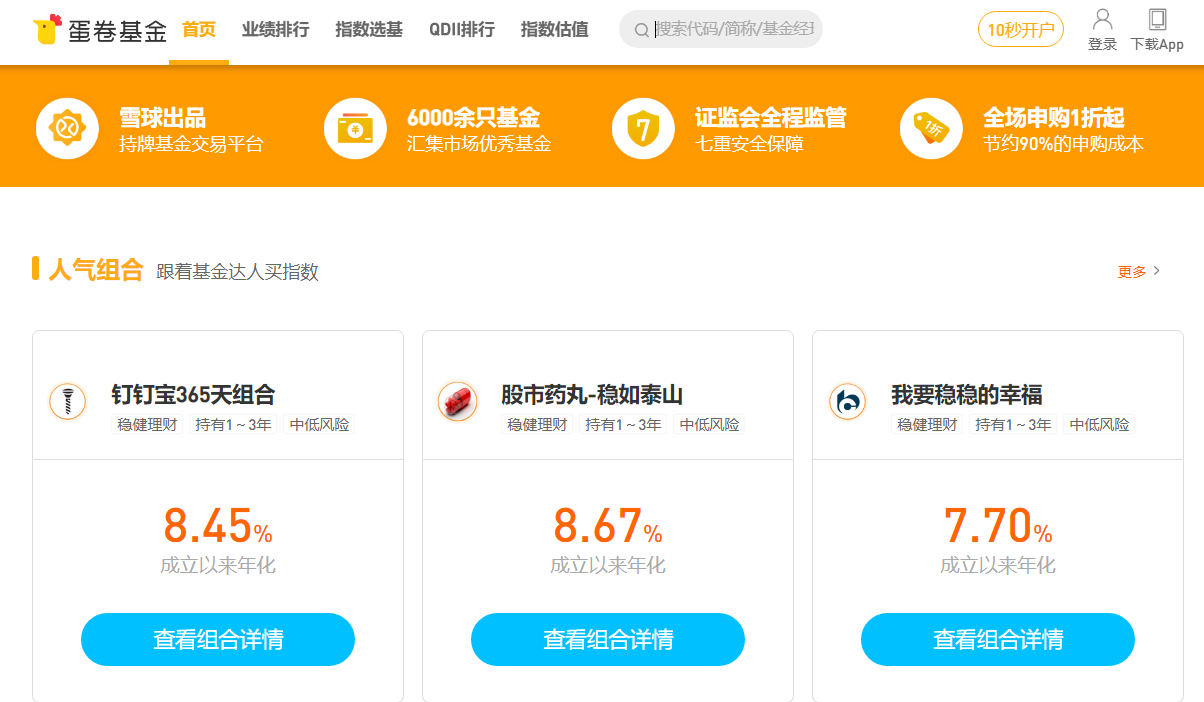Click the 登录 user profile icon
The height and width of the screenshot is (702, 1204).
tap(1102, 19)
